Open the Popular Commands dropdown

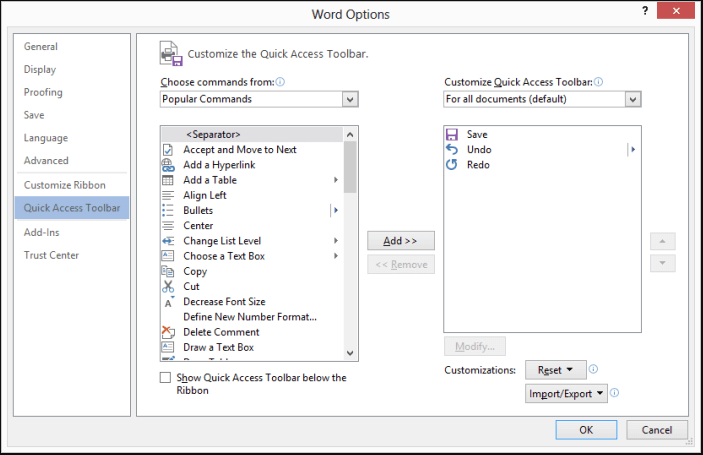coord(350,99)
